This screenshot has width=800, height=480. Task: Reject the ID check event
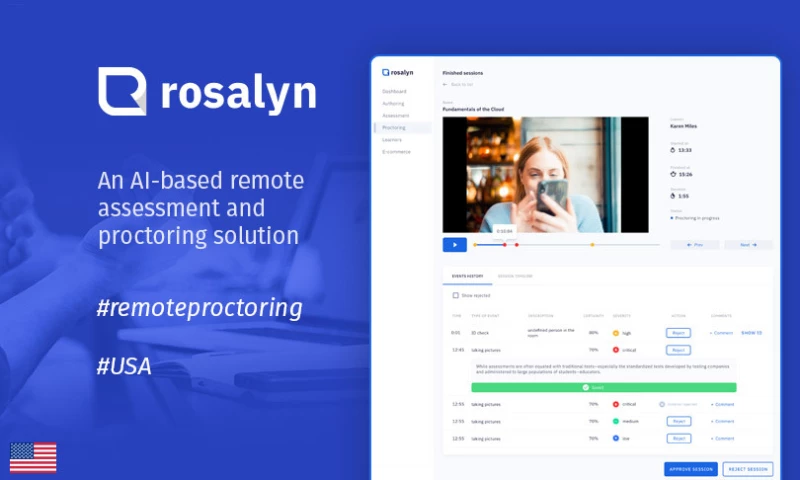point(678,333)
